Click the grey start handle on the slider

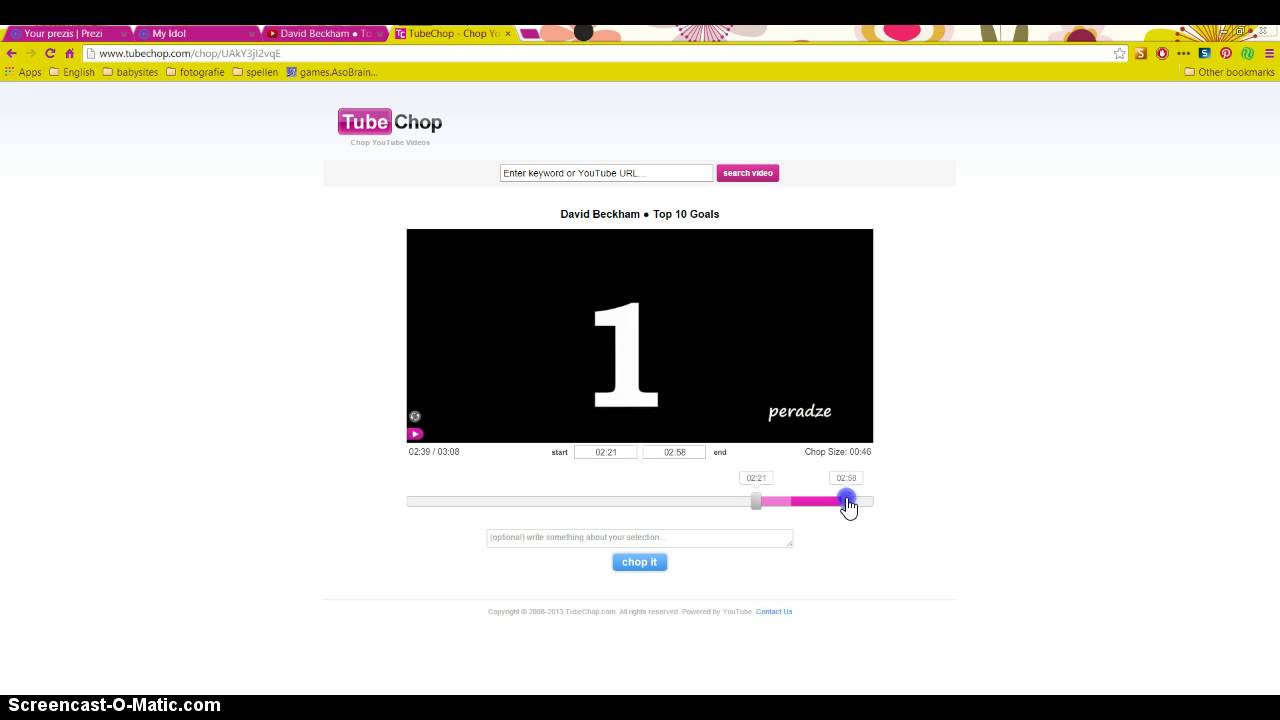[756, 501]
